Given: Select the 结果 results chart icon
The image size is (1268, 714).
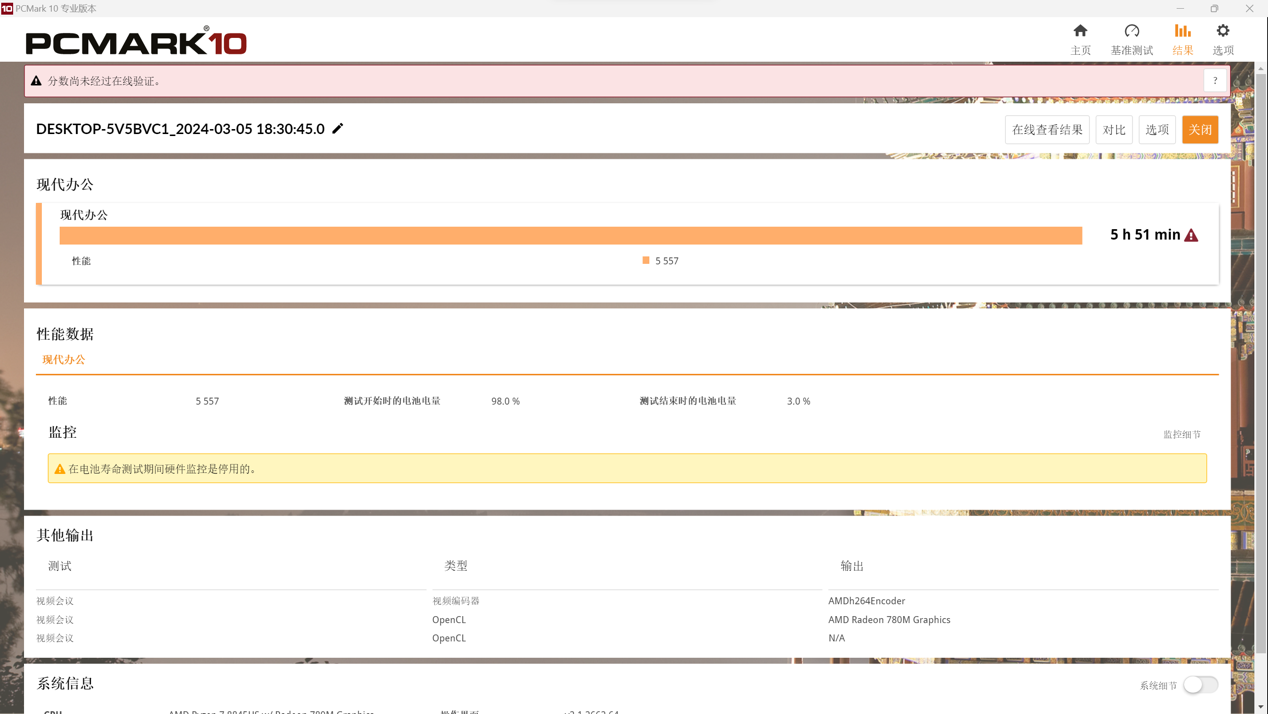Looking at the screenshot, I should (x=1183, y=31).
